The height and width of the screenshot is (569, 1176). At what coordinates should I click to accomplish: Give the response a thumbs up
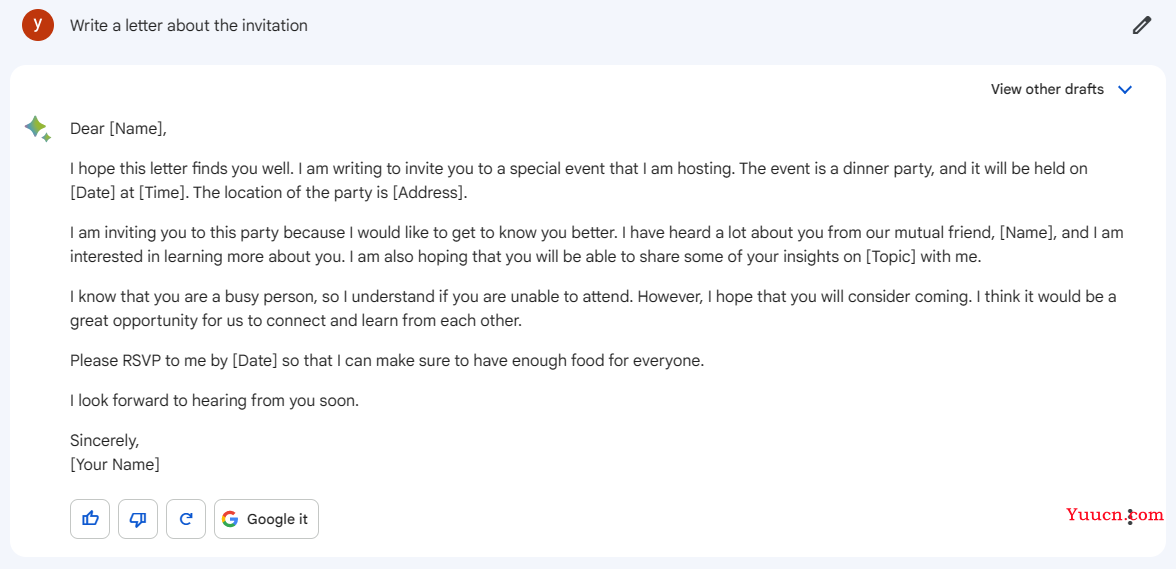click(90, 519)
